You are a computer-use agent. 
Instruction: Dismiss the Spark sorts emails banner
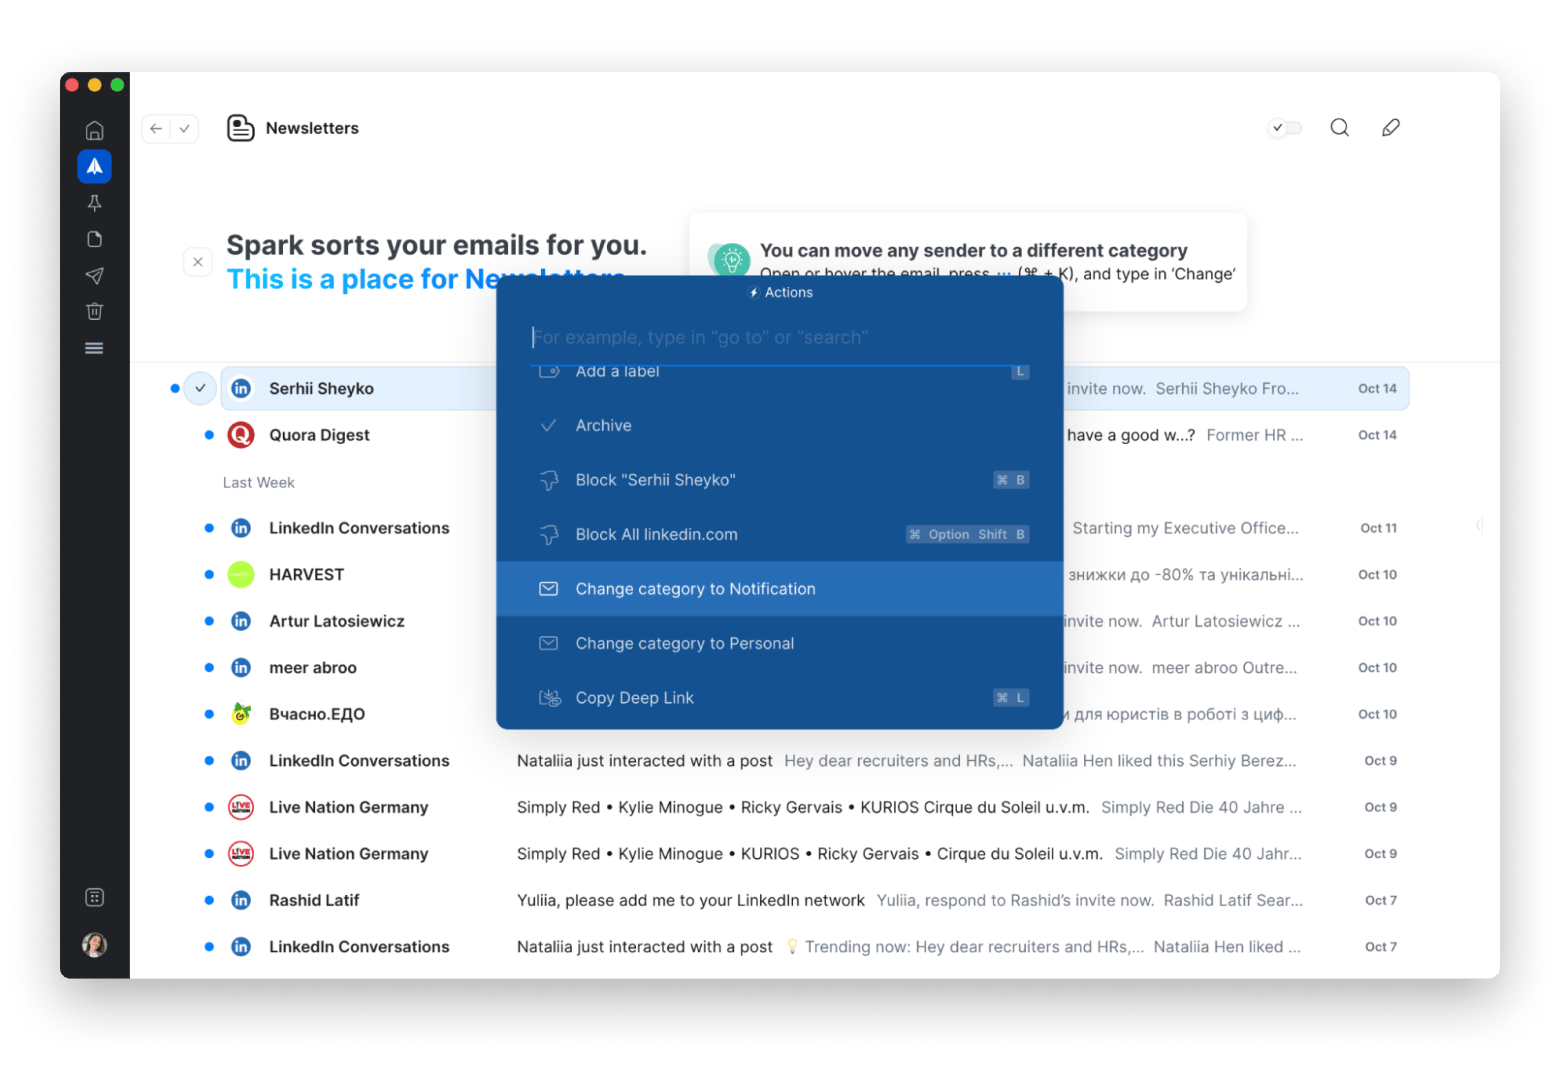point(198,262)
